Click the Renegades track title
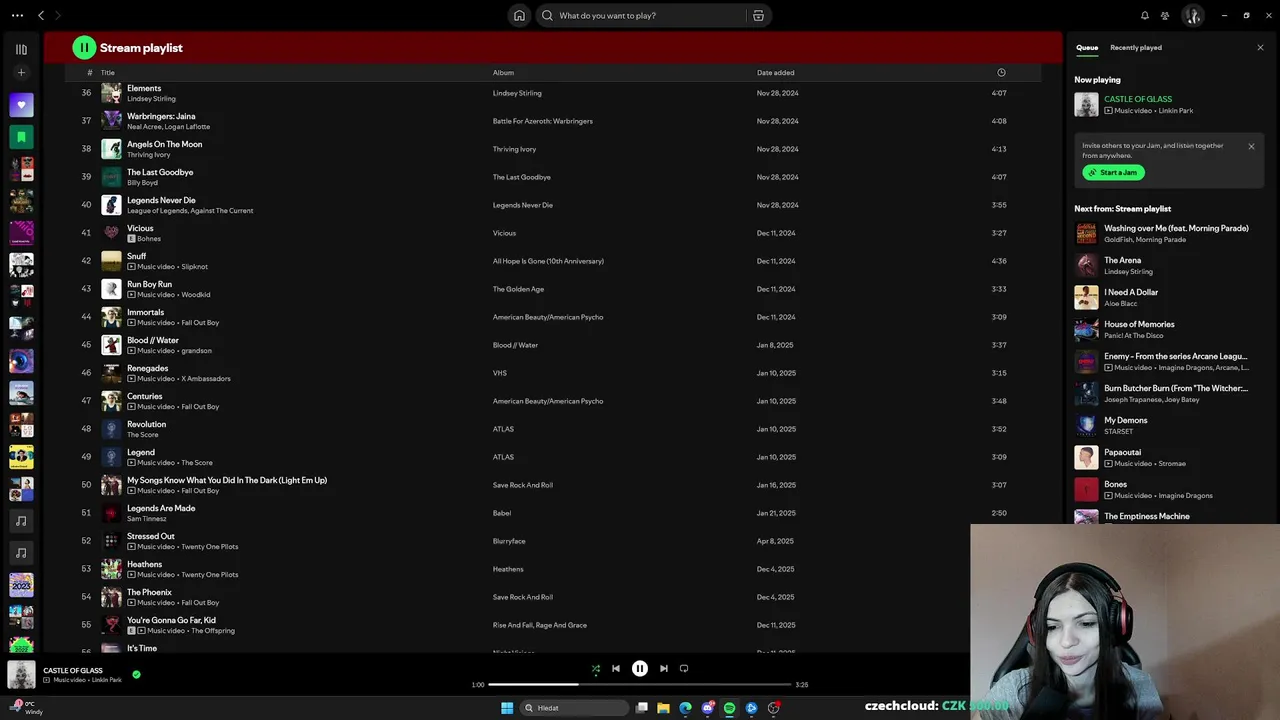Viewport: 1280px width, 720px height. 148,368
